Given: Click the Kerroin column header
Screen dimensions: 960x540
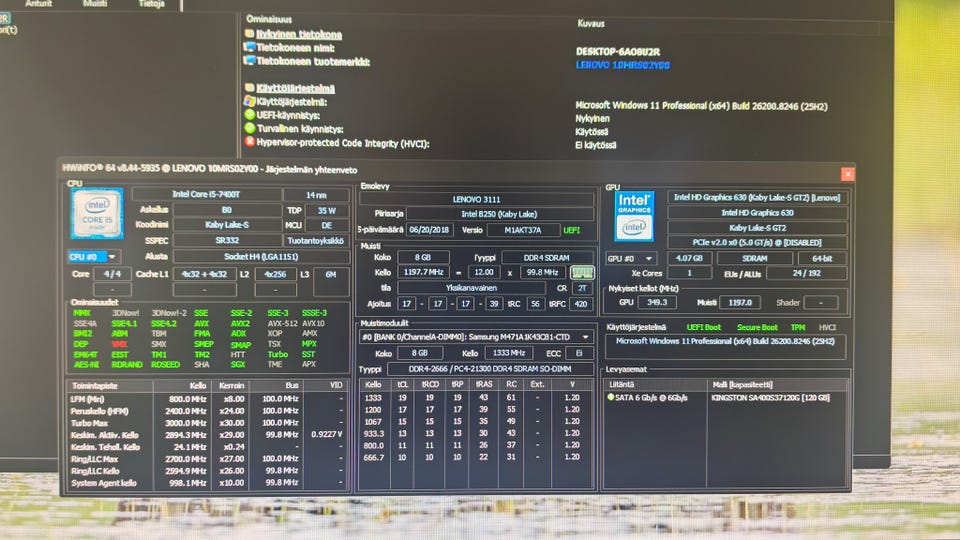Looking at the screenshot, I should pos(231,386).
